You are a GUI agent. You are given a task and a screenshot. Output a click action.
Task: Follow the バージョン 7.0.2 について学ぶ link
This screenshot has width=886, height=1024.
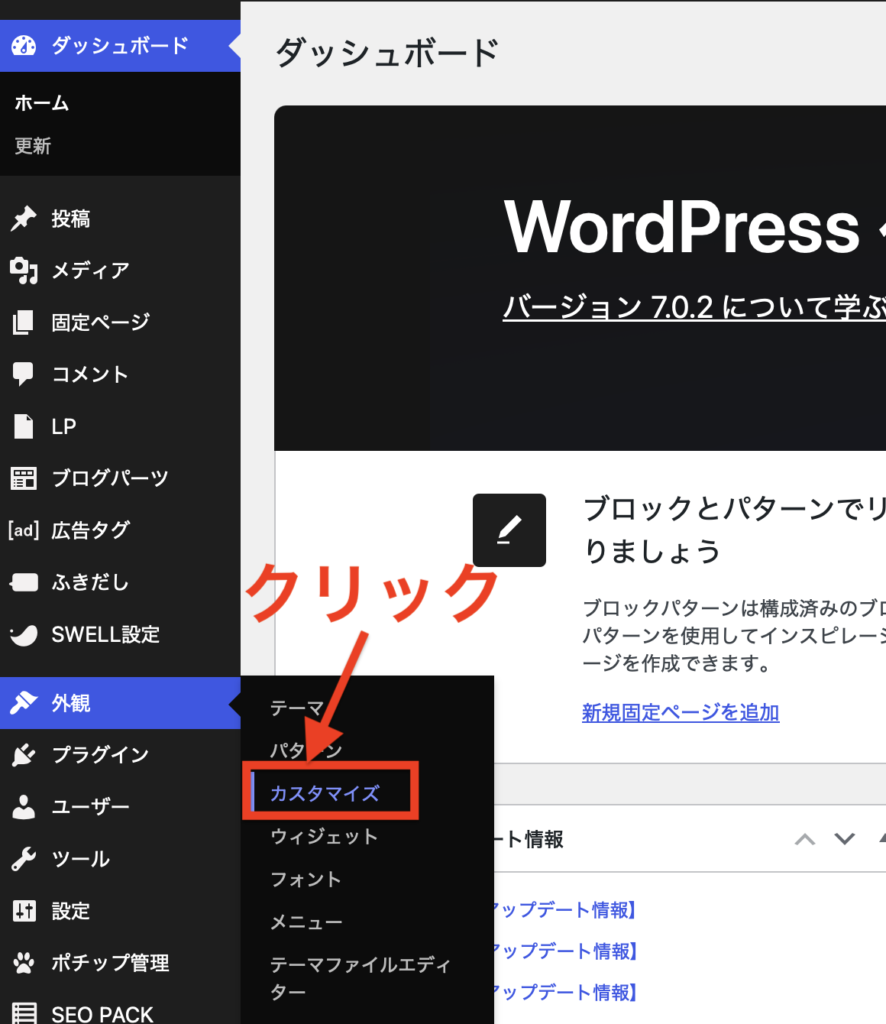pyautogui.click(x=694, y=307)
